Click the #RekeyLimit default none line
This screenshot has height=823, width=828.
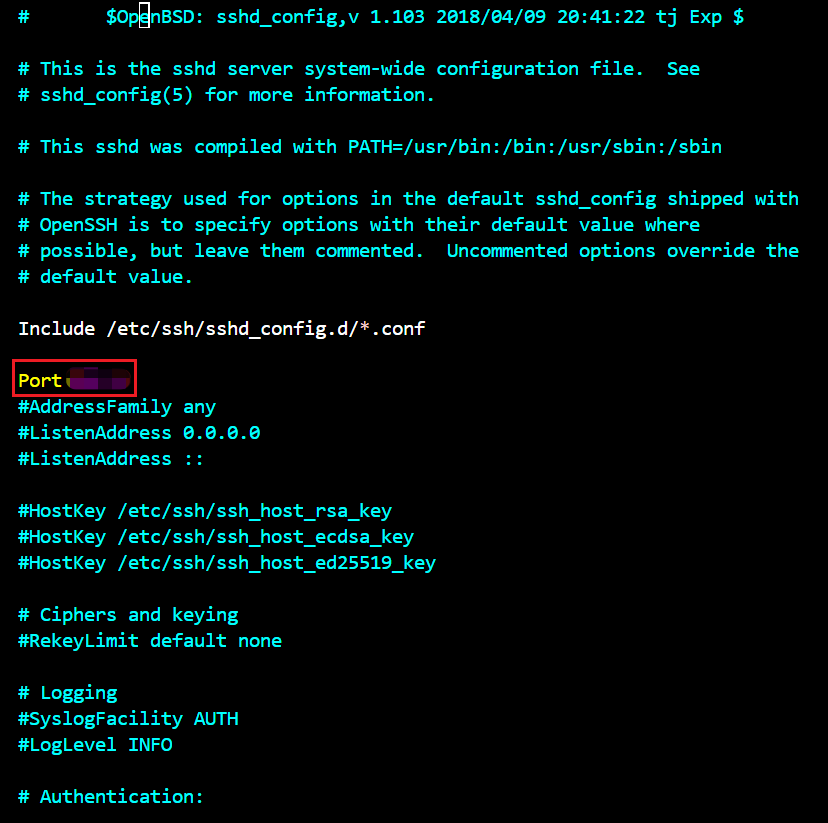(x=150, y=641)
